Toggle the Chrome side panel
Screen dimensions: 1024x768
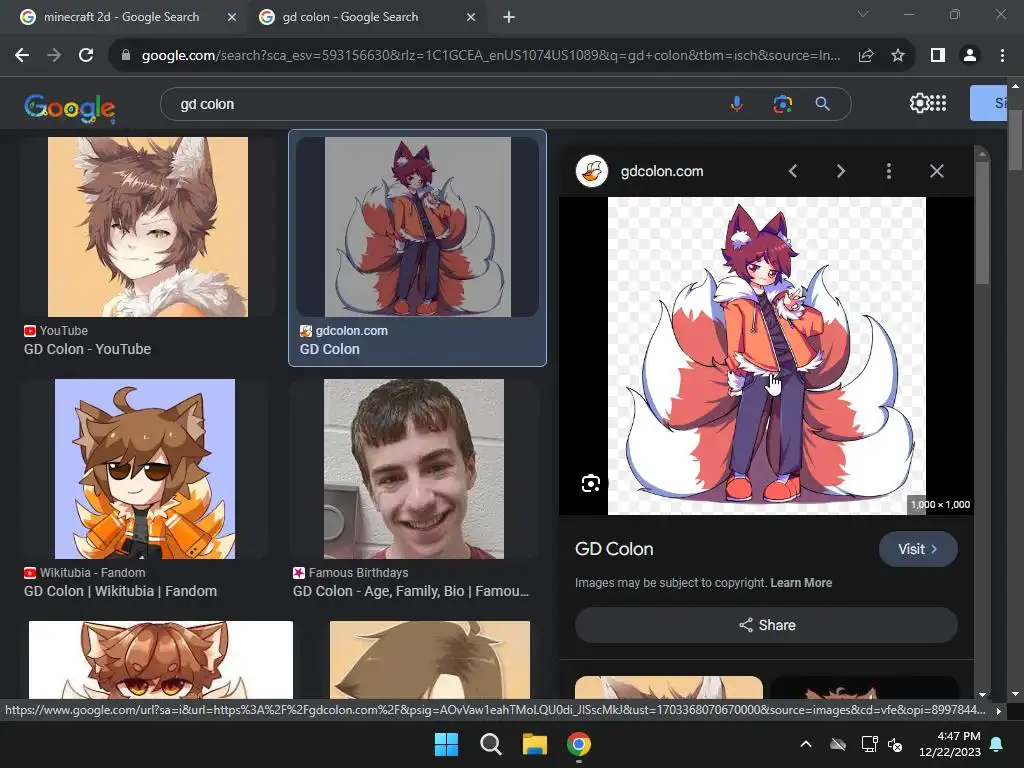pyautogui.click(x=938, y=56)
